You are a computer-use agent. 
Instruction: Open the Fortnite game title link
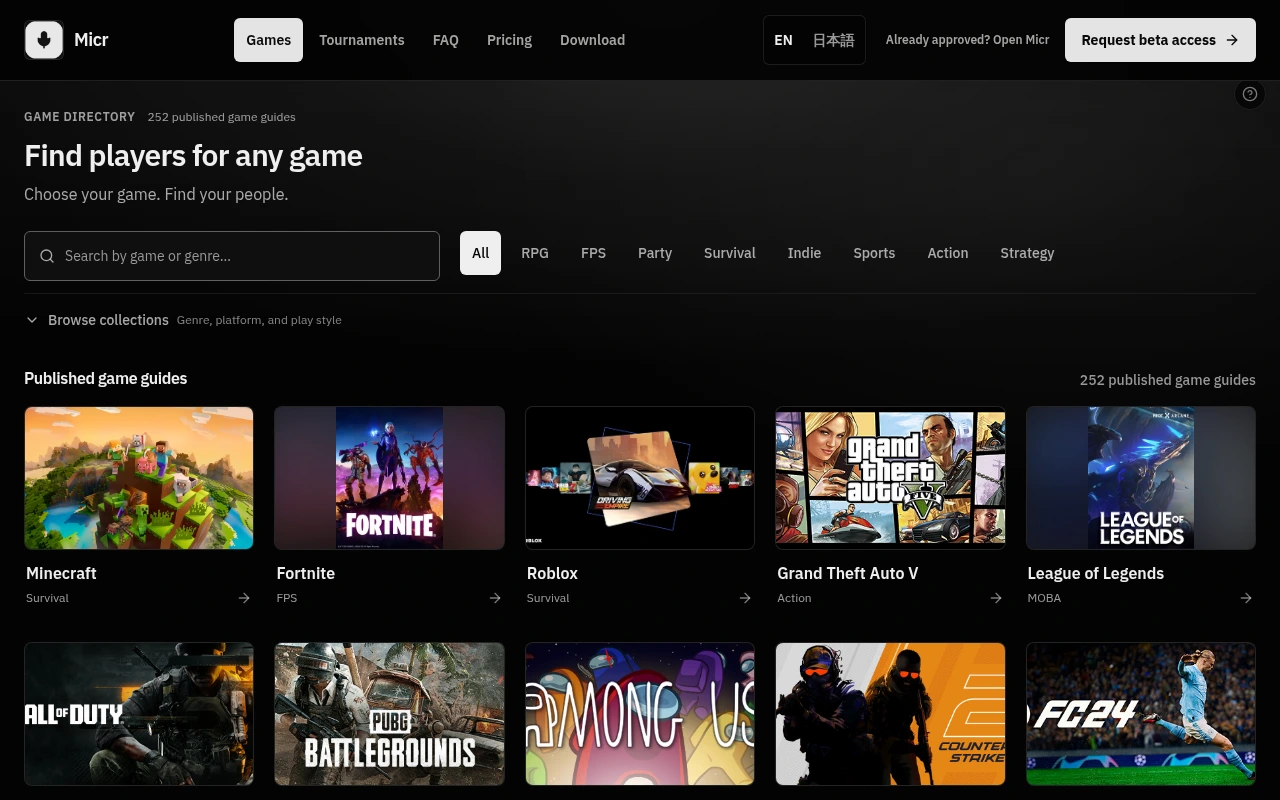(x=306, y=573)
